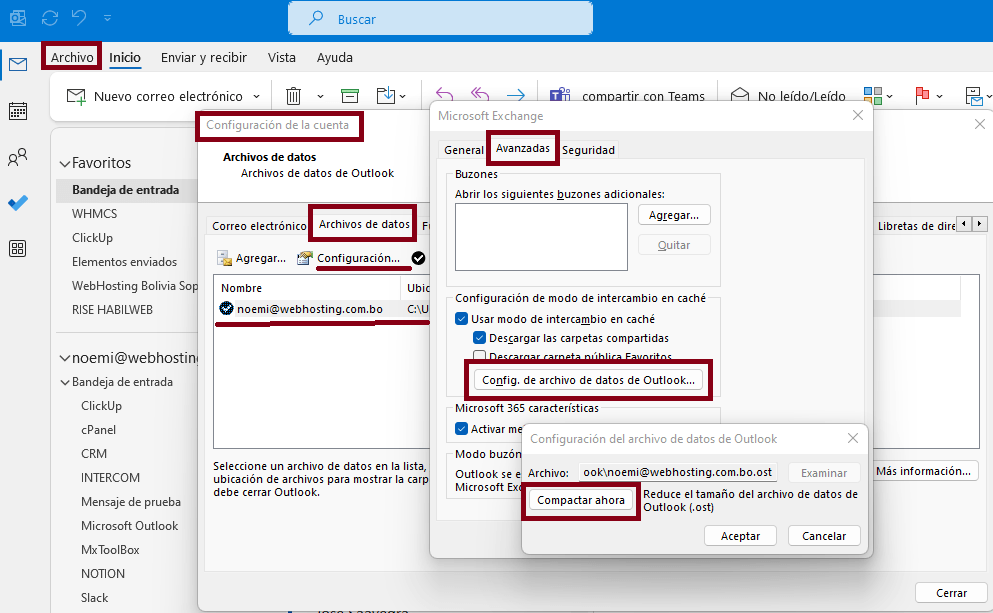This screenshot has height=613, width=993.
Task: Click the Archivo path text field
Action: (678, 472)
